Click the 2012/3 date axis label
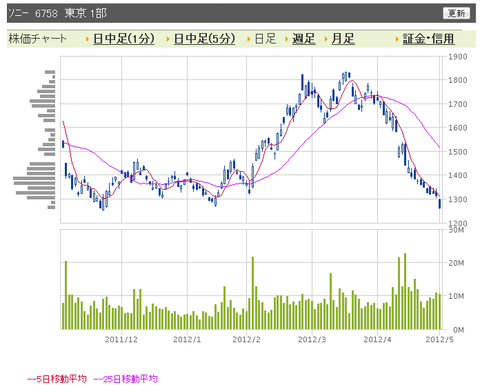 (x=312, y=339)
